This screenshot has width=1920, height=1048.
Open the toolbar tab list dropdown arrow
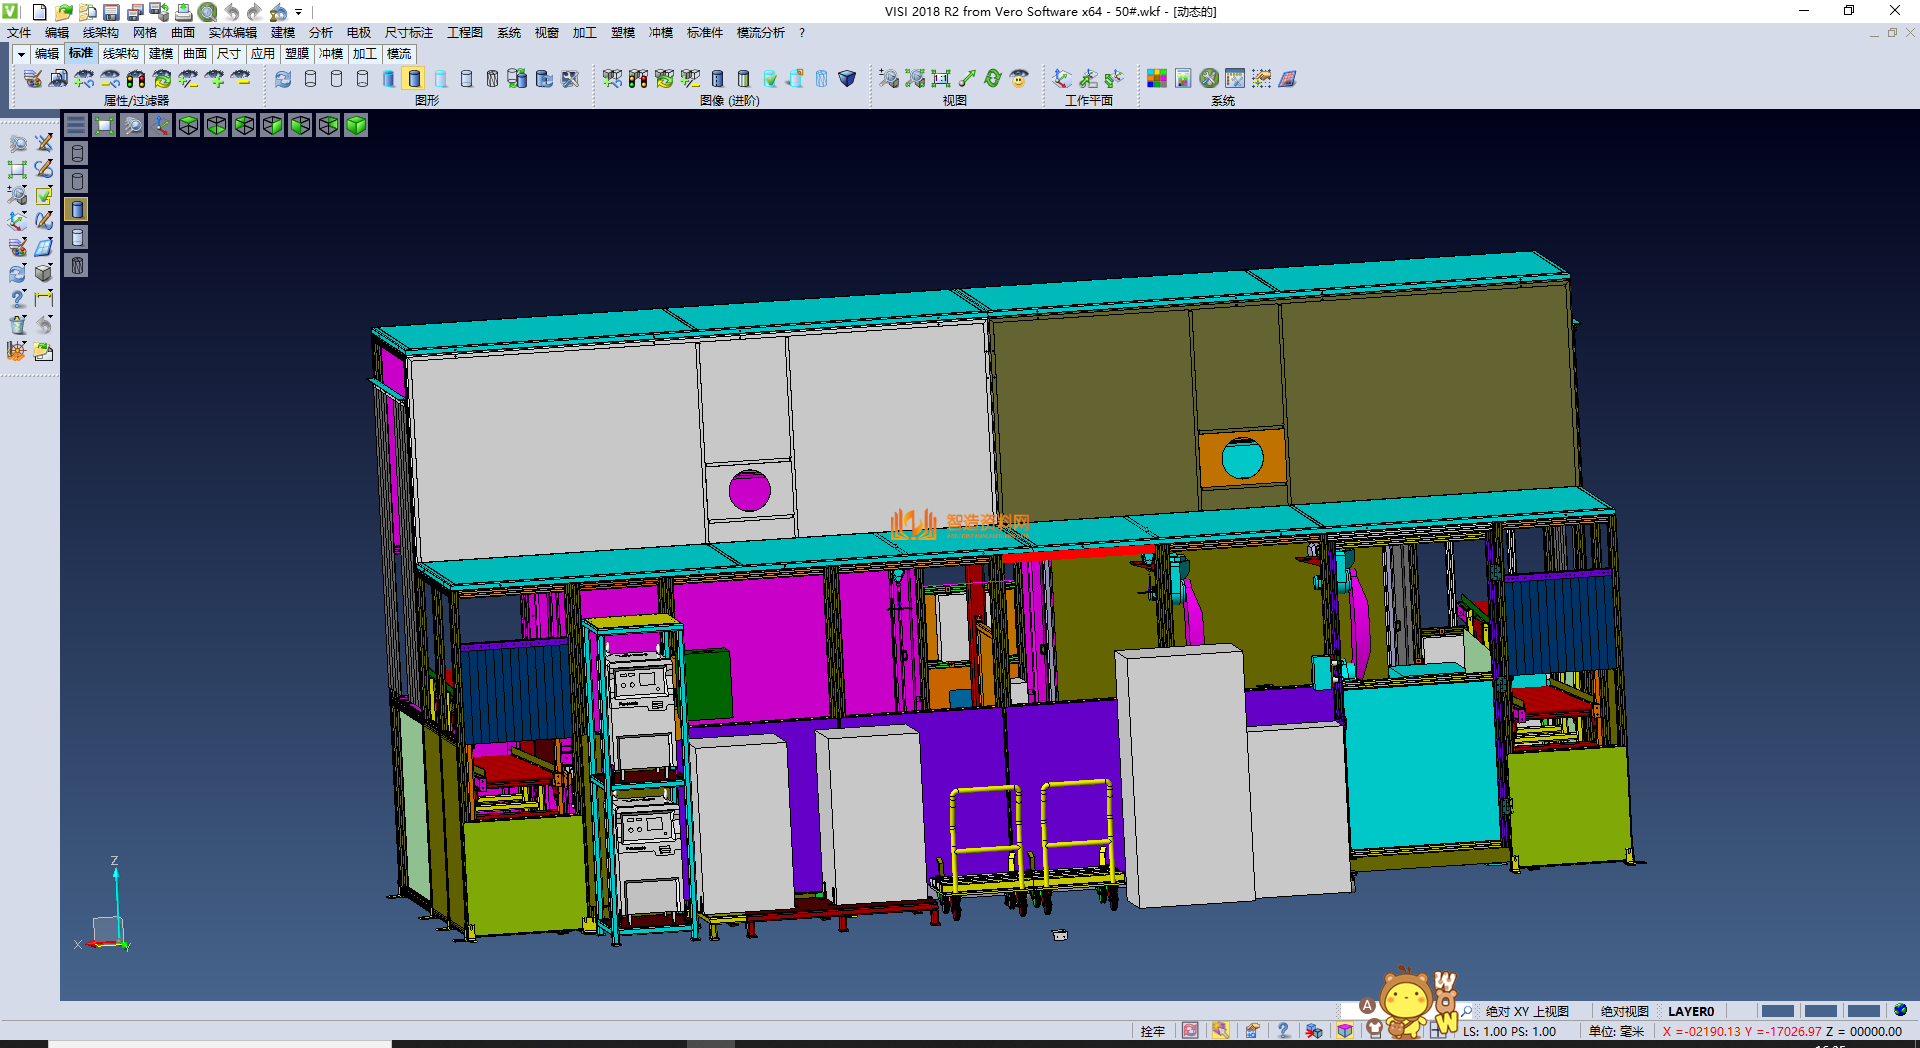(21, 54)
